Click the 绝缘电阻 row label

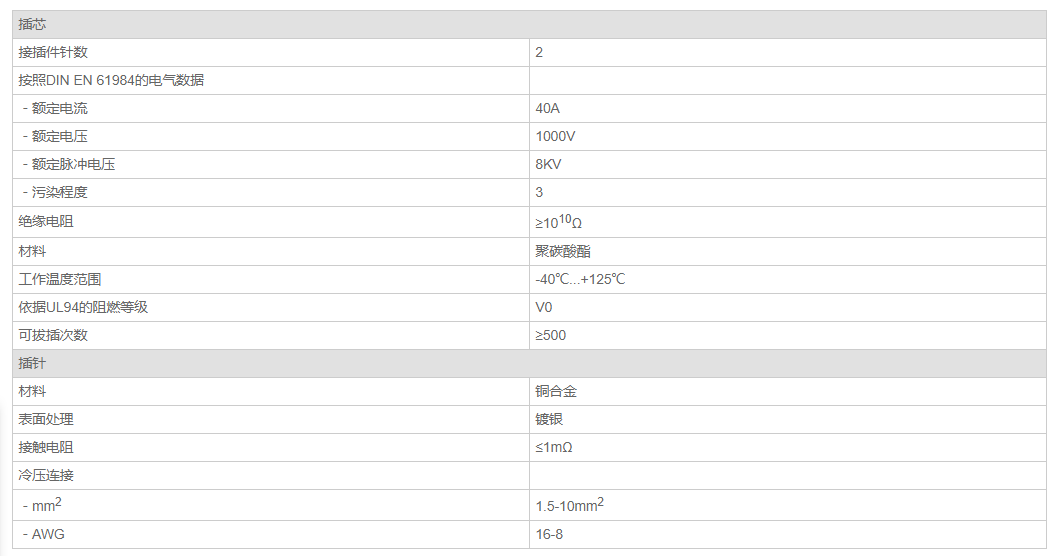coord(46,221)
